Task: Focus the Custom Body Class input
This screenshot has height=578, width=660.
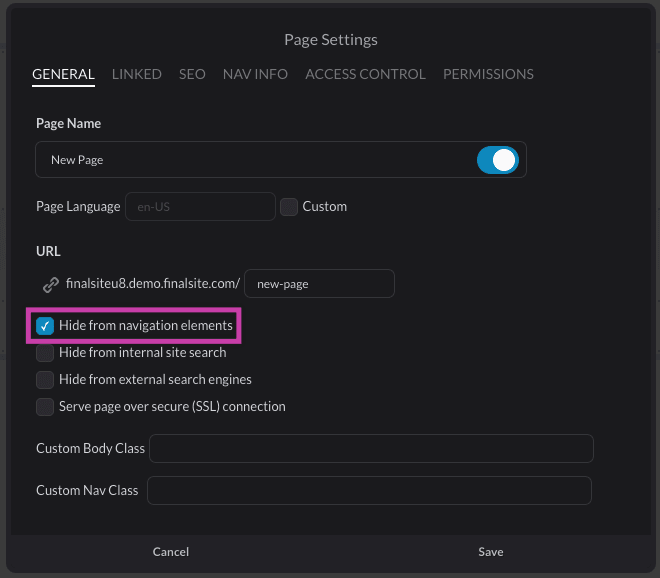Action: click(371, 448)
